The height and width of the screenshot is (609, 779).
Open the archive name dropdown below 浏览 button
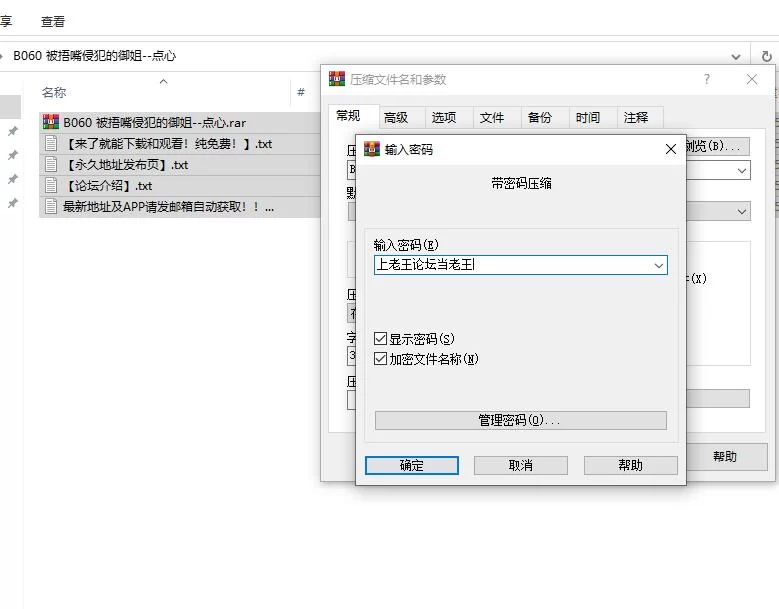741,171
